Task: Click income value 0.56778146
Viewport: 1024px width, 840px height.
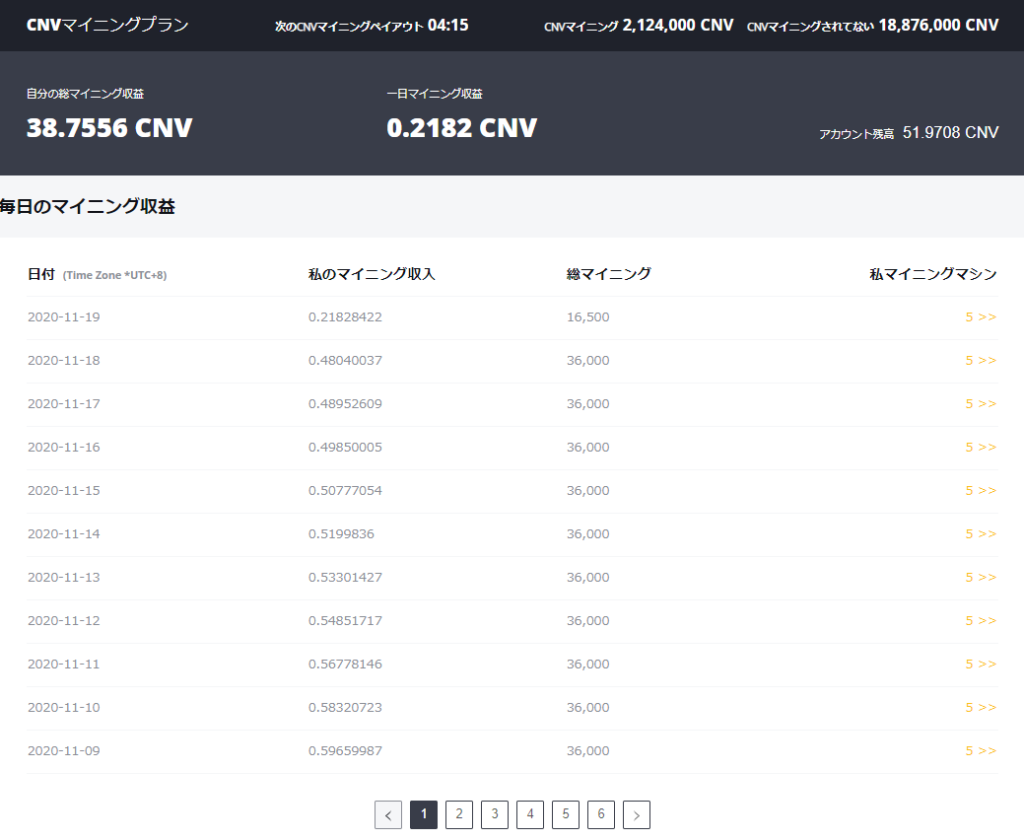Action: tap(345, 664)
